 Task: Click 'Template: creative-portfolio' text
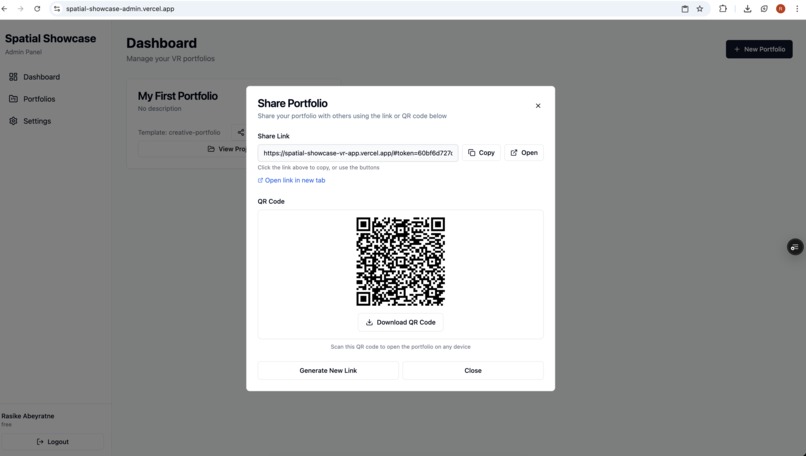179,133
